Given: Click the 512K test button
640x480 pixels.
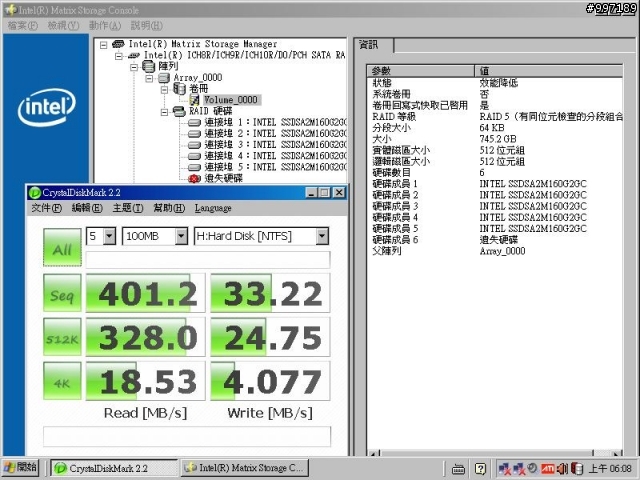Looking at the screenshot, I should click(x=62, y=337).
